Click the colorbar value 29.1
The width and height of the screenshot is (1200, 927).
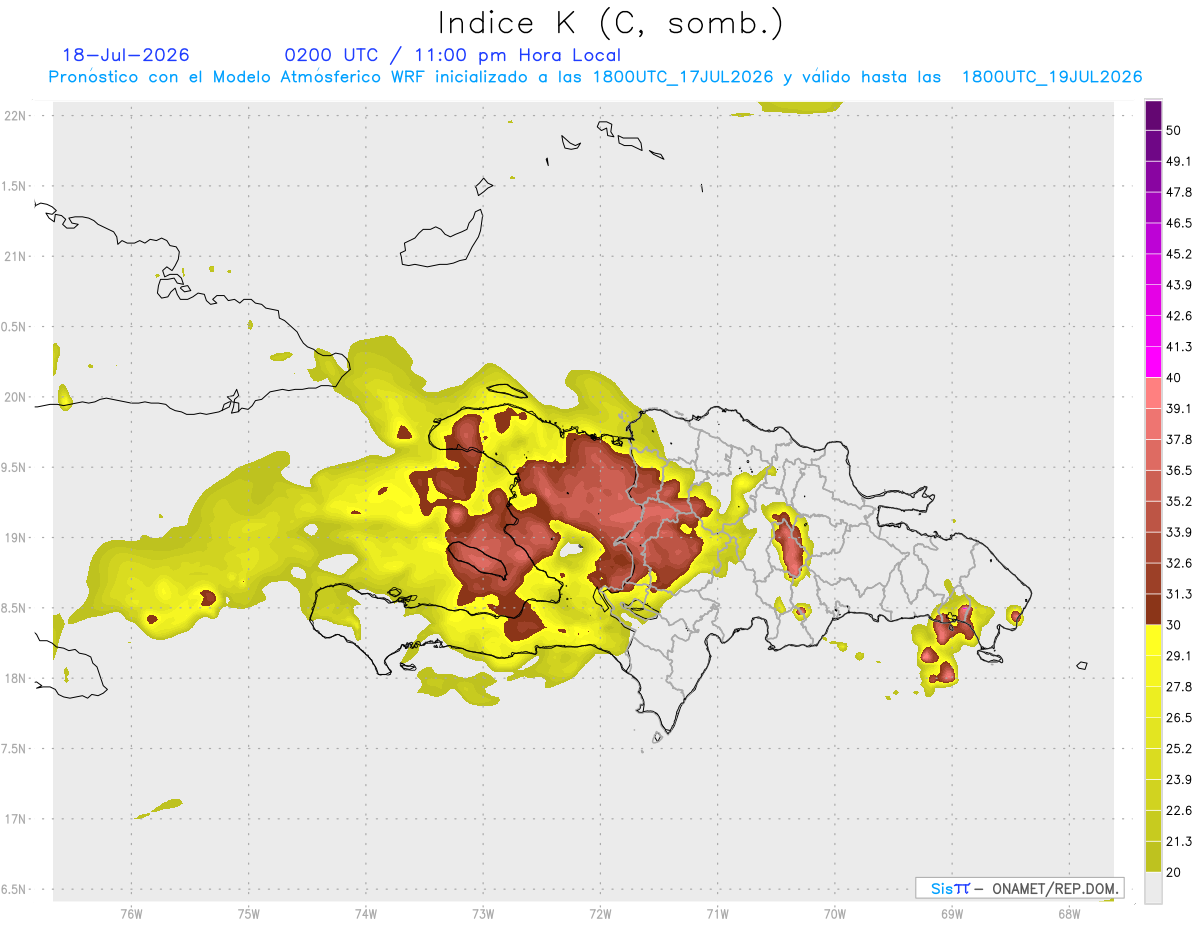click(x=1179, y=656)
